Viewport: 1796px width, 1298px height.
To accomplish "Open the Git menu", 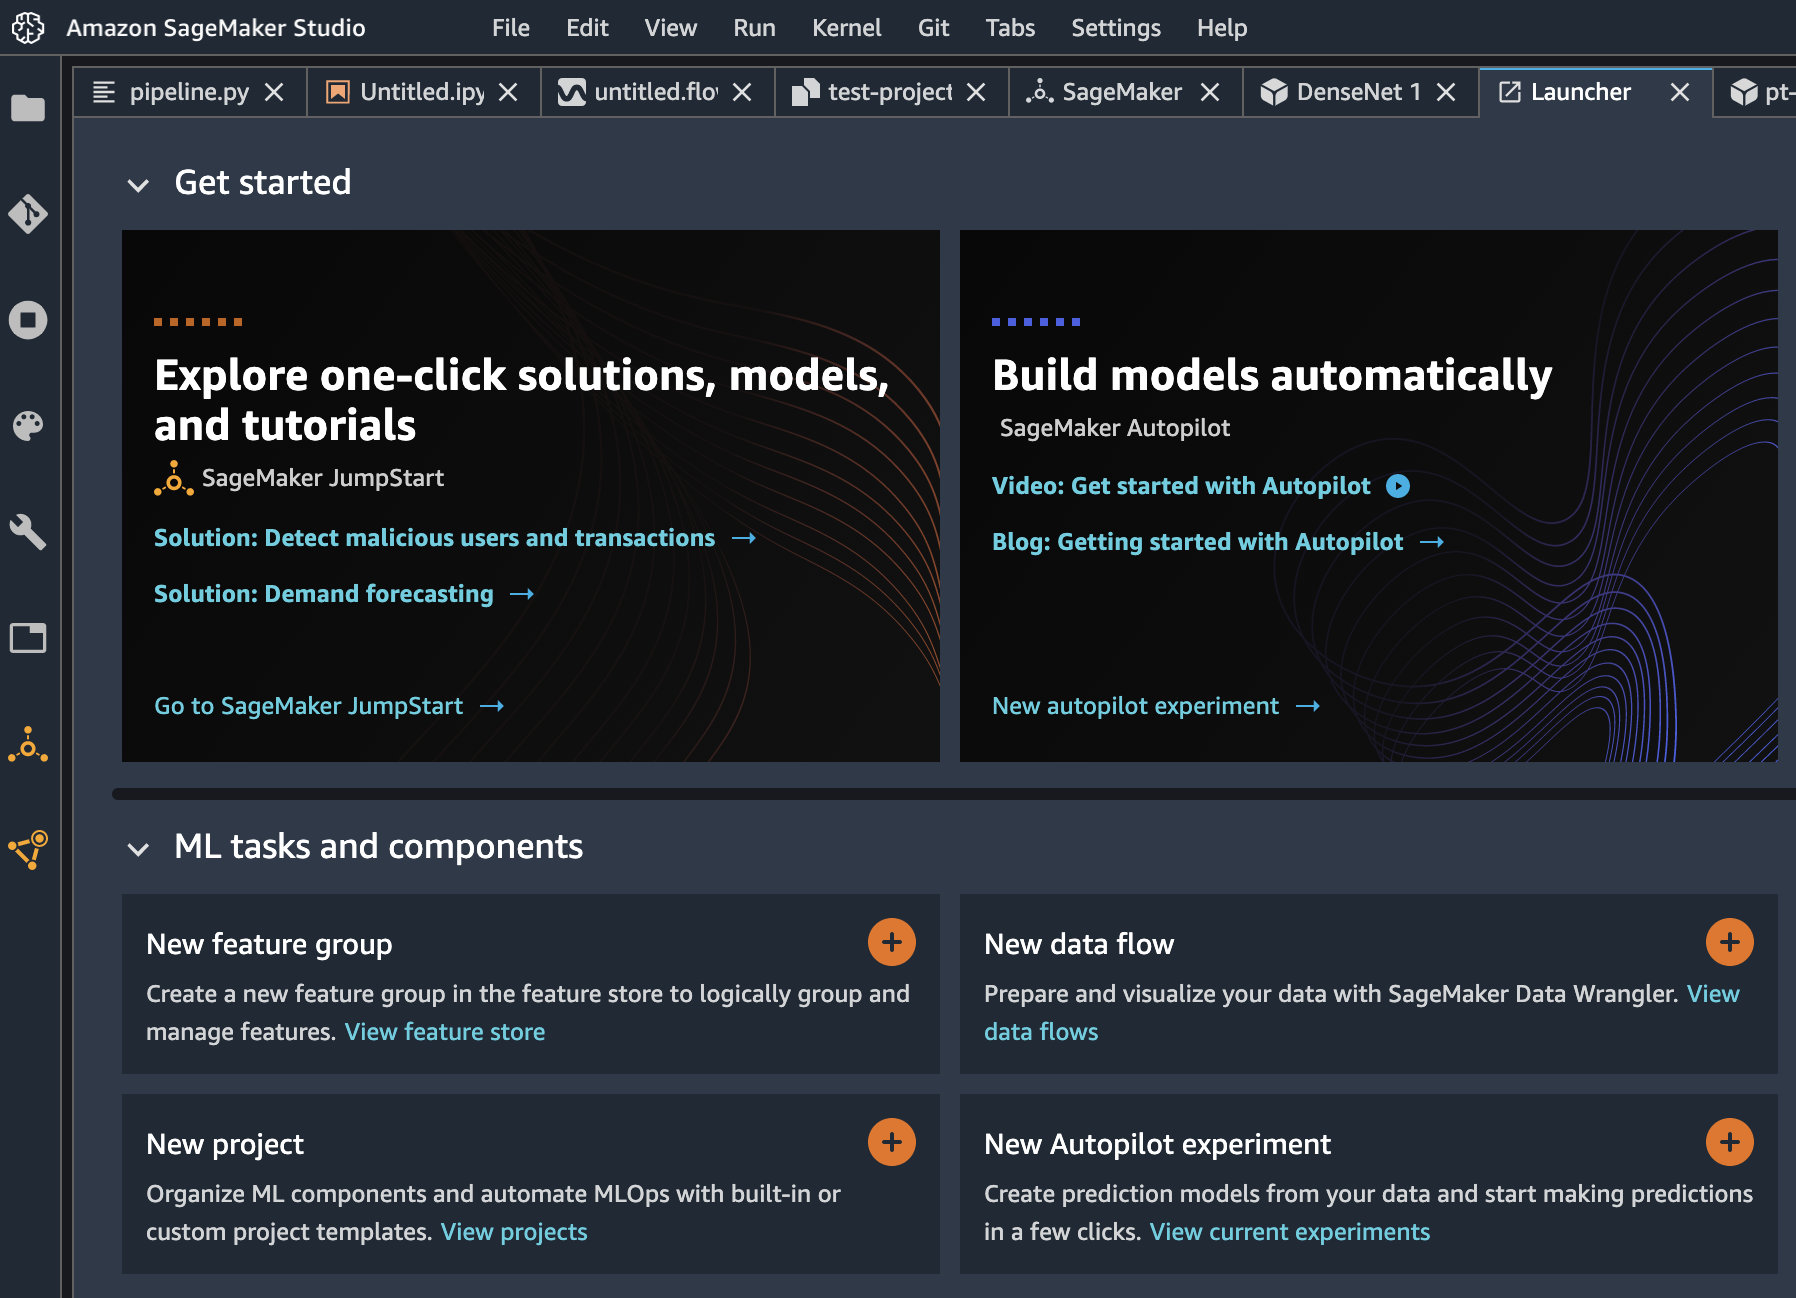I will coord(933,28).
